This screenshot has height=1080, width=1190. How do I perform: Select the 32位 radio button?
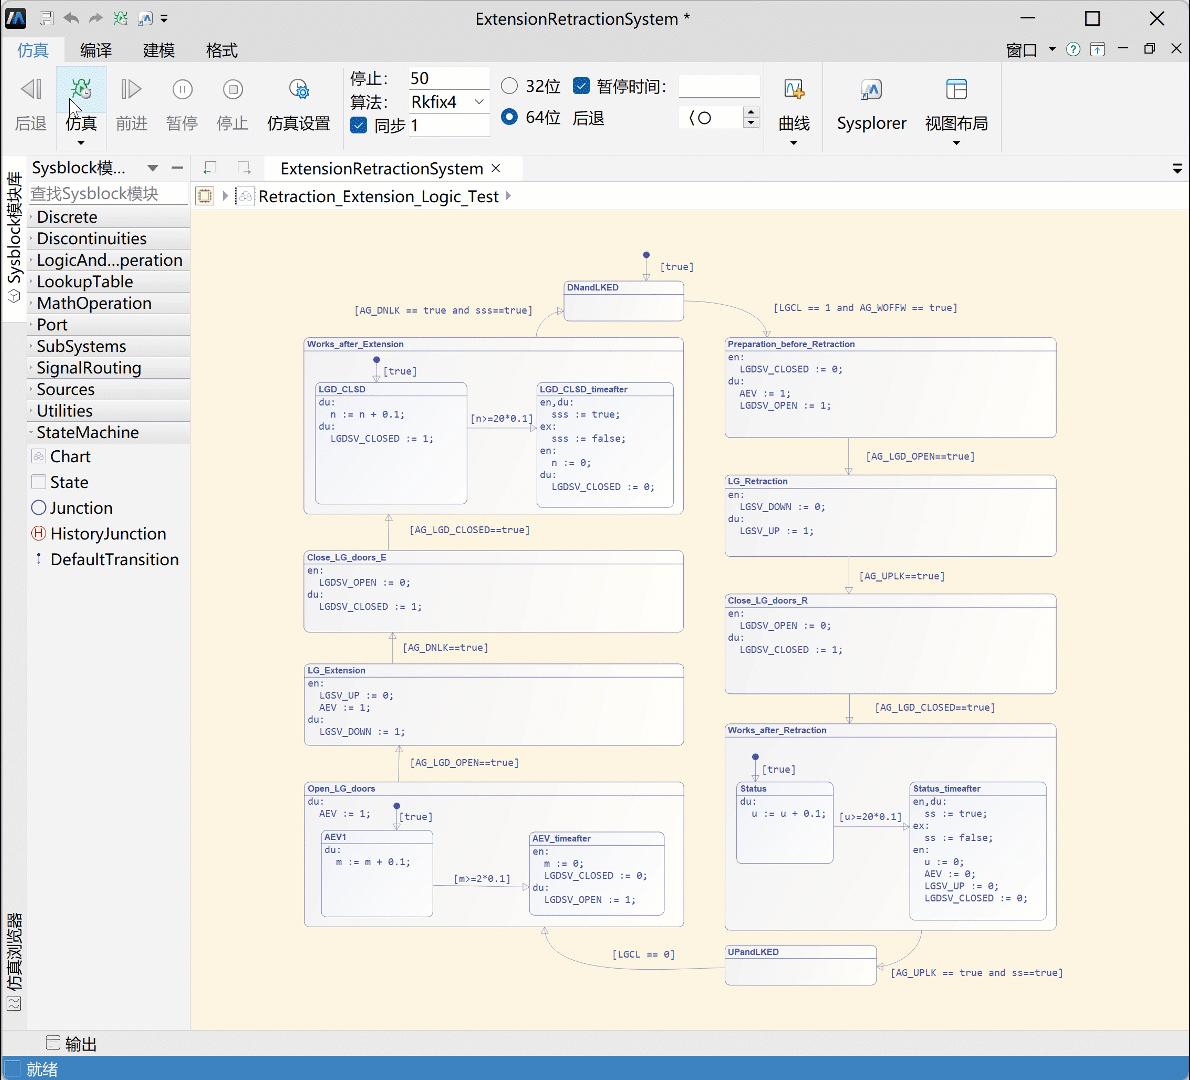[x=510, y=86]
